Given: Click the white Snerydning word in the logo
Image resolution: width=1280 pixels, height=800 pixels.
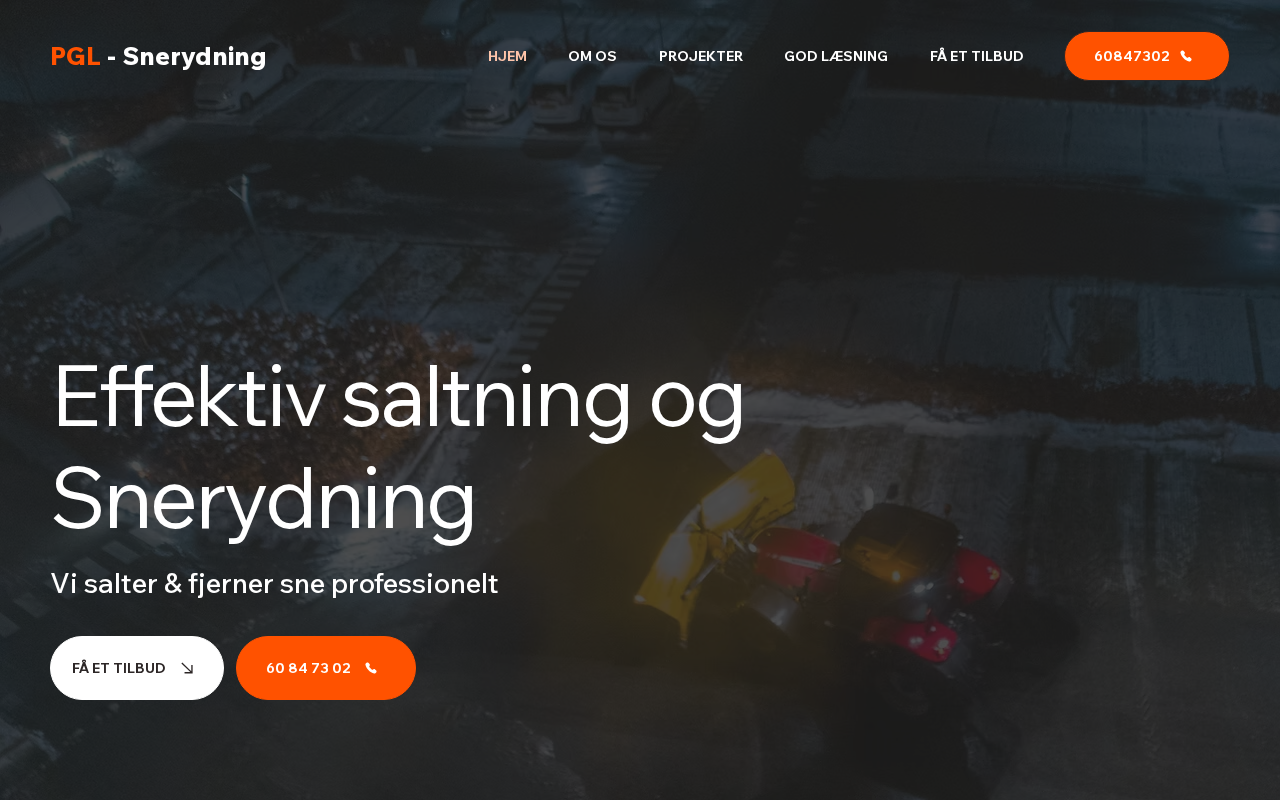Looking at the screenshot, I should pos(194,57).
